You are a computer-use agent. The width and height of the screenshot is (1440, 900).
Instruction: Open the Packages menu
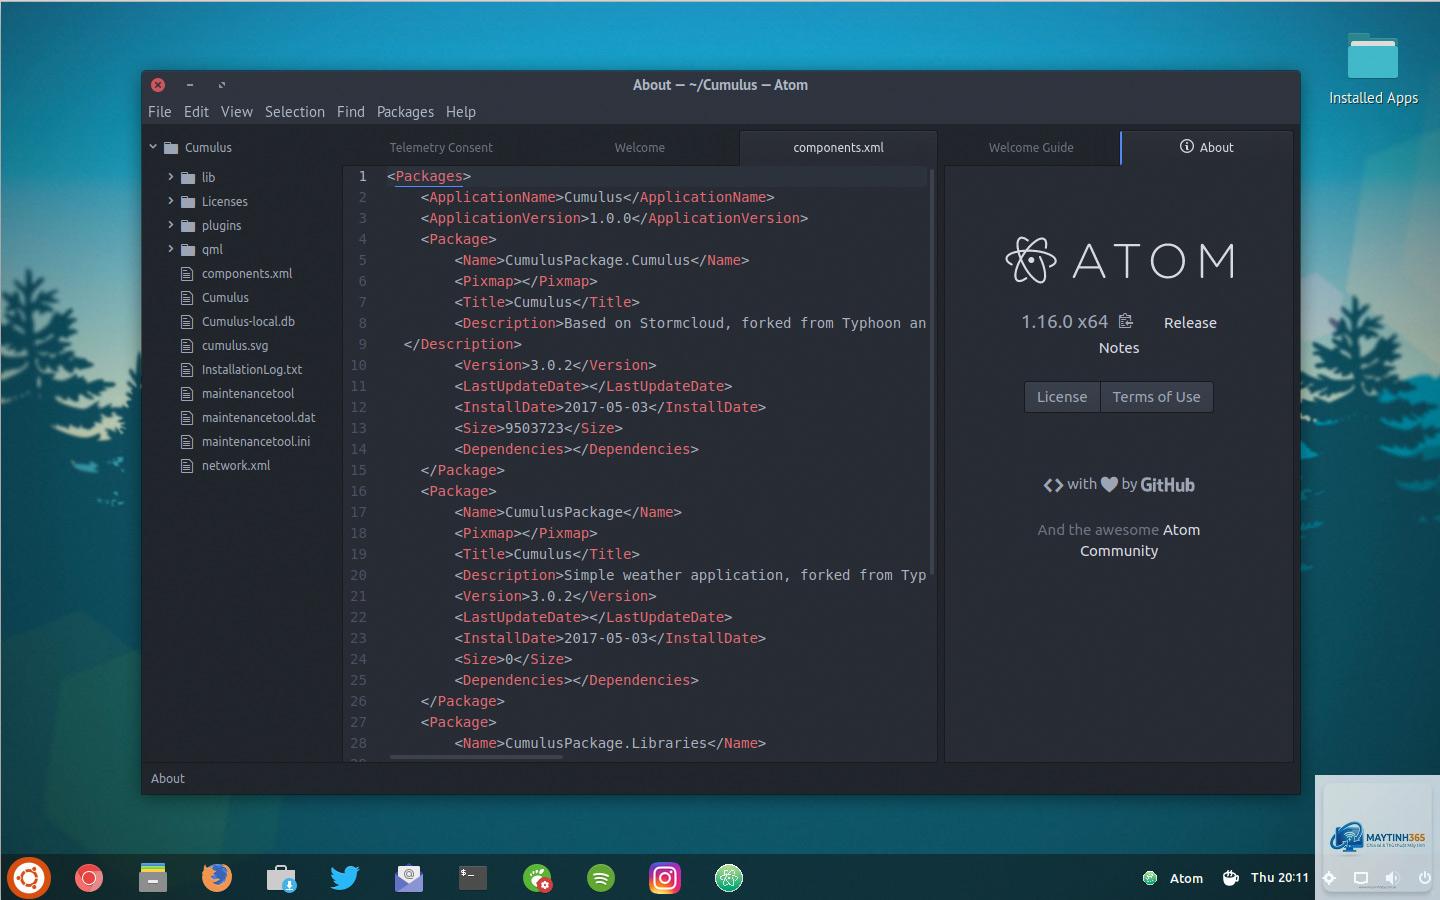click(x=405, y=112)
